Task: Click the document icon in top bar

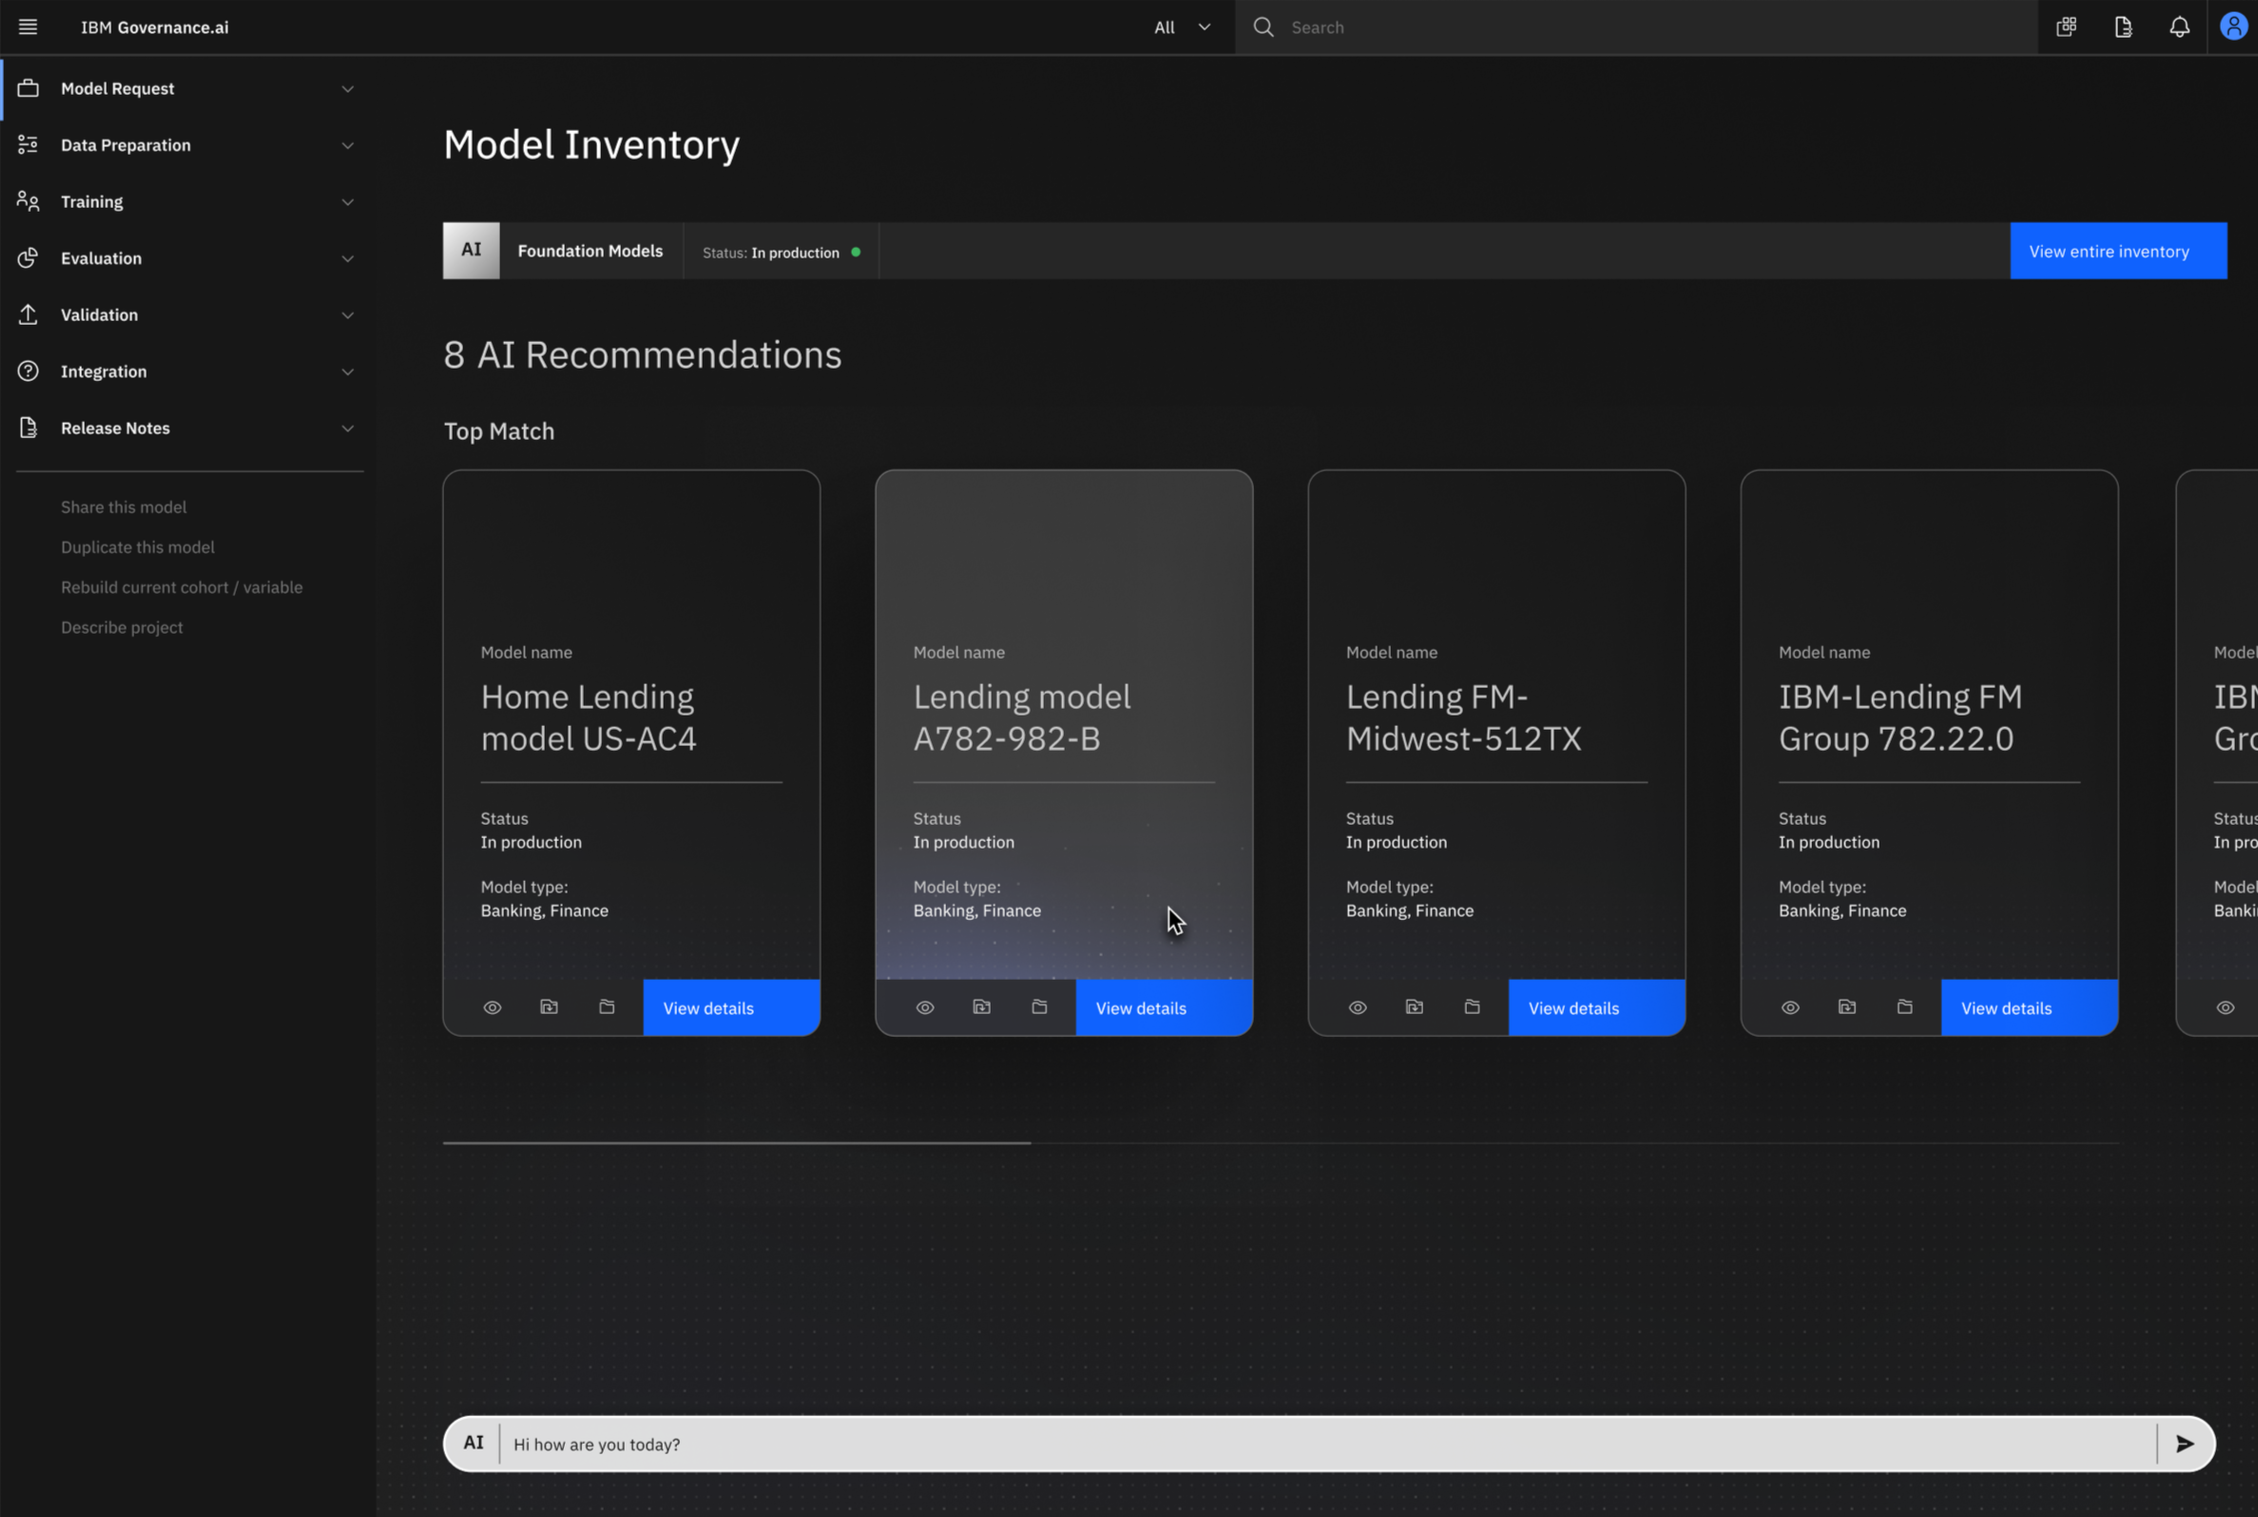Action: 2123,27
